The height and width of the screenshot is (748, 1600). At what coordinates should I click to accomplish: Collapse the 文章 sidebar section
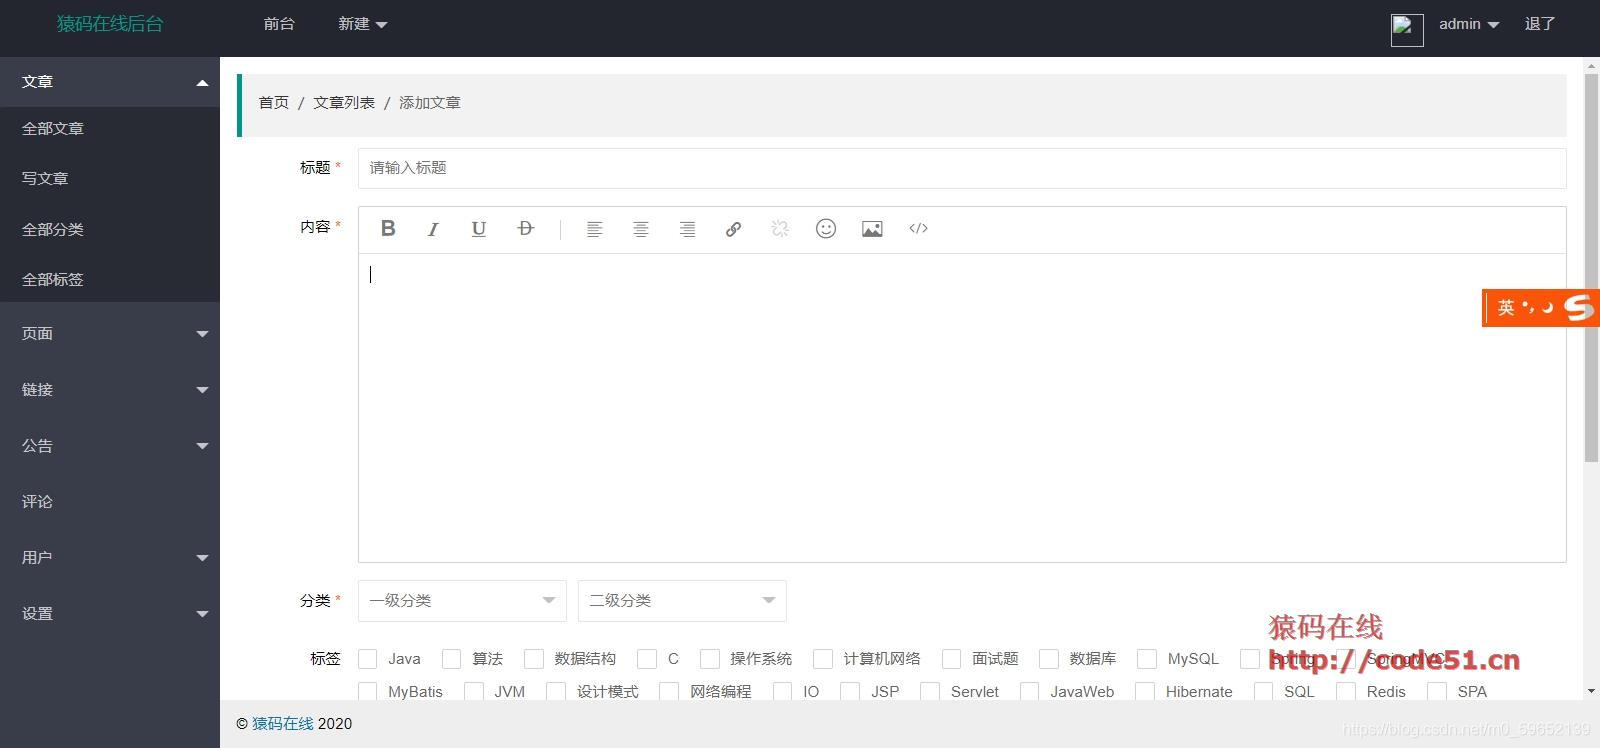coord(110,82)
